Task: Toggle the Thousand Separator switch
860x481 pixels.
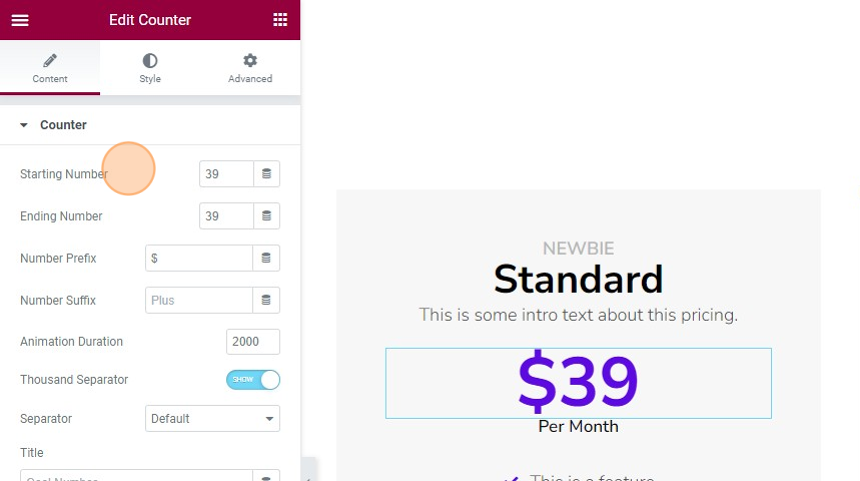Action: click(x=253, y=380)
